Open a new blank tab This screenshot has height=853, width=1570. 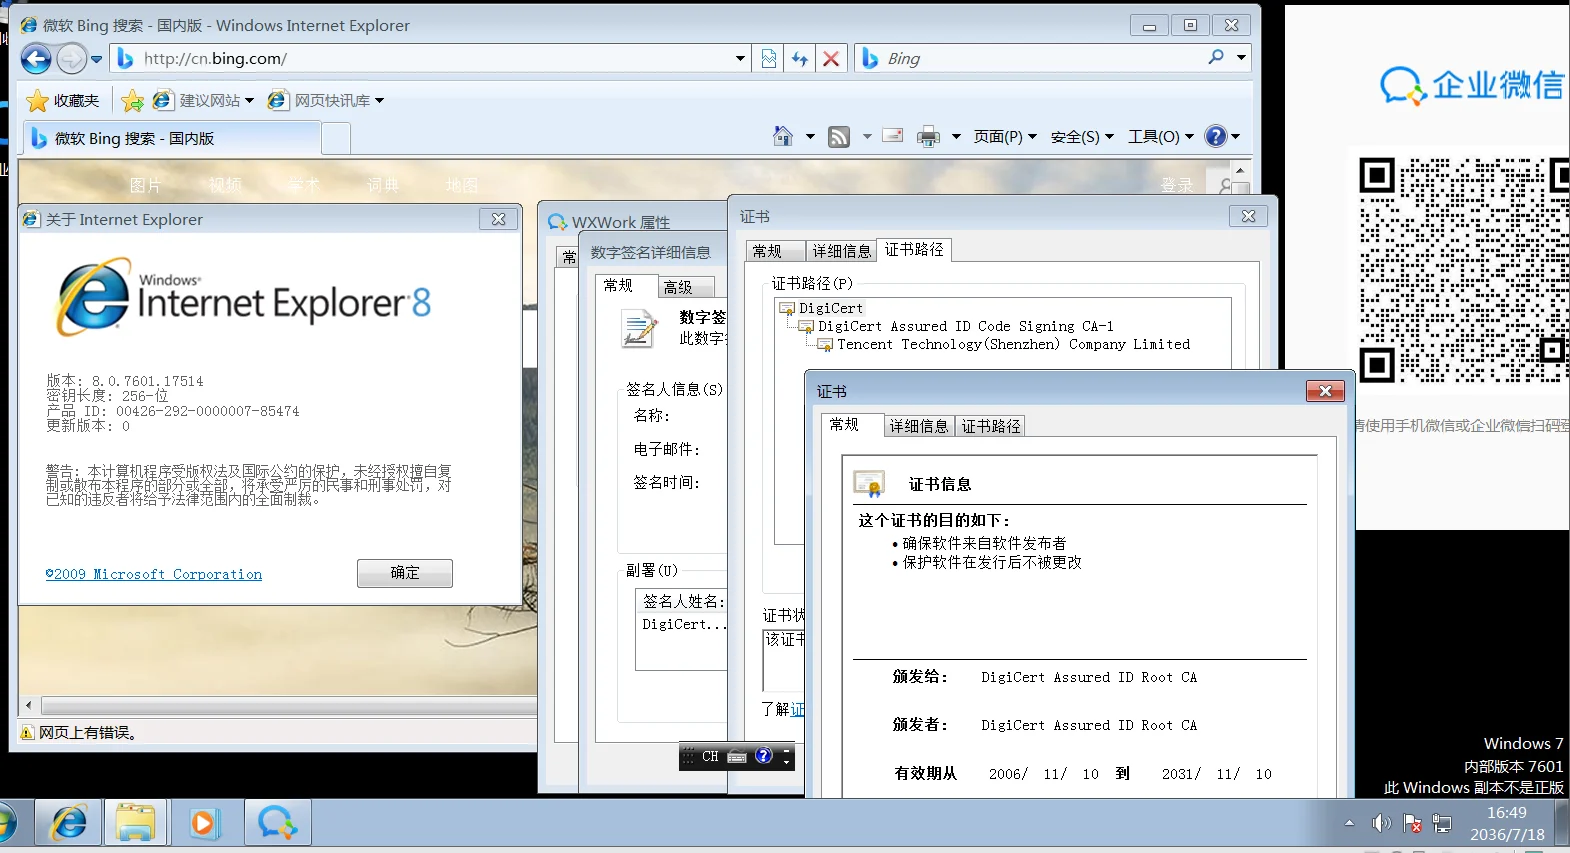336,138
